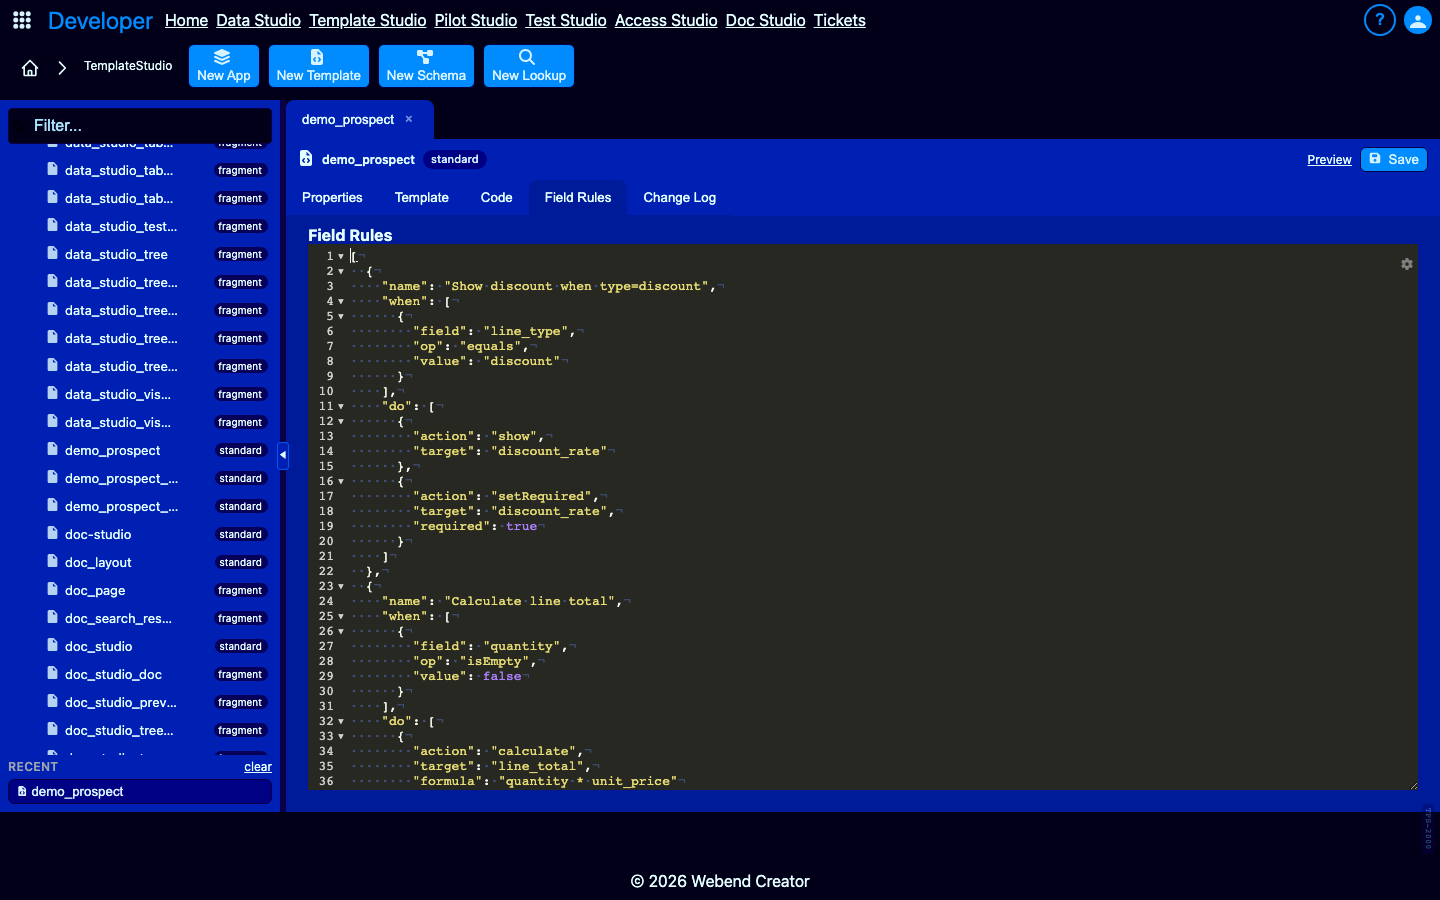Click the file icon beside doc_layout

point(53,562)
